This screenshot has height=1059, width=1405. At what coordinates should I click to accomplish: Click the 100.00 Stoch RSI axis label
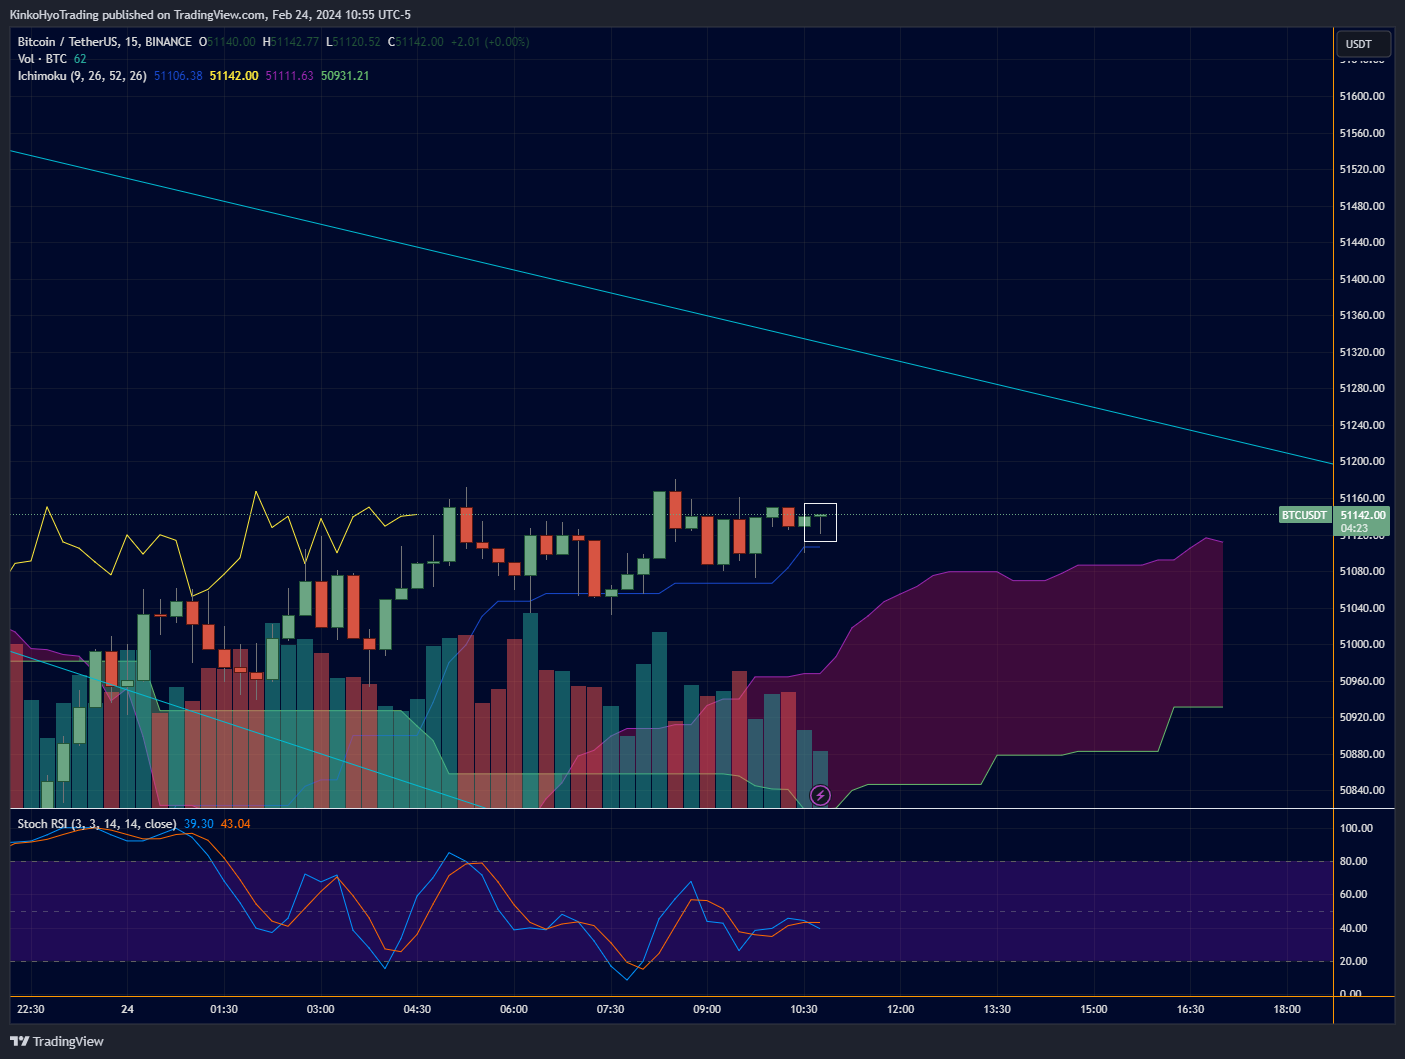[x=1356, y=828]
